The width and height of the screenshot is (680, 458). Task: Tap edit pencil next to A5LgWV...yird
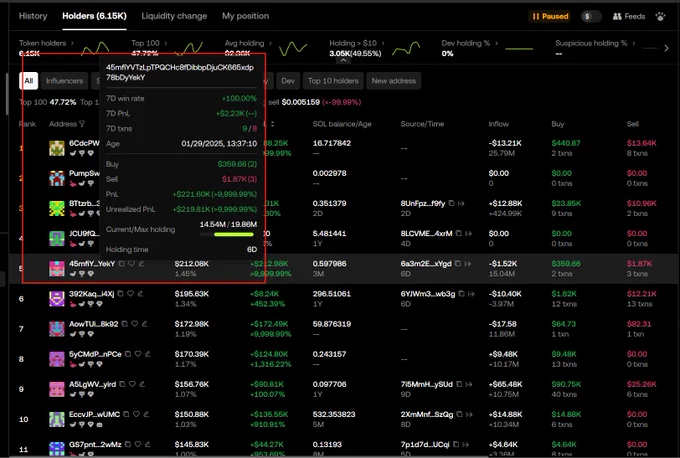142,384
